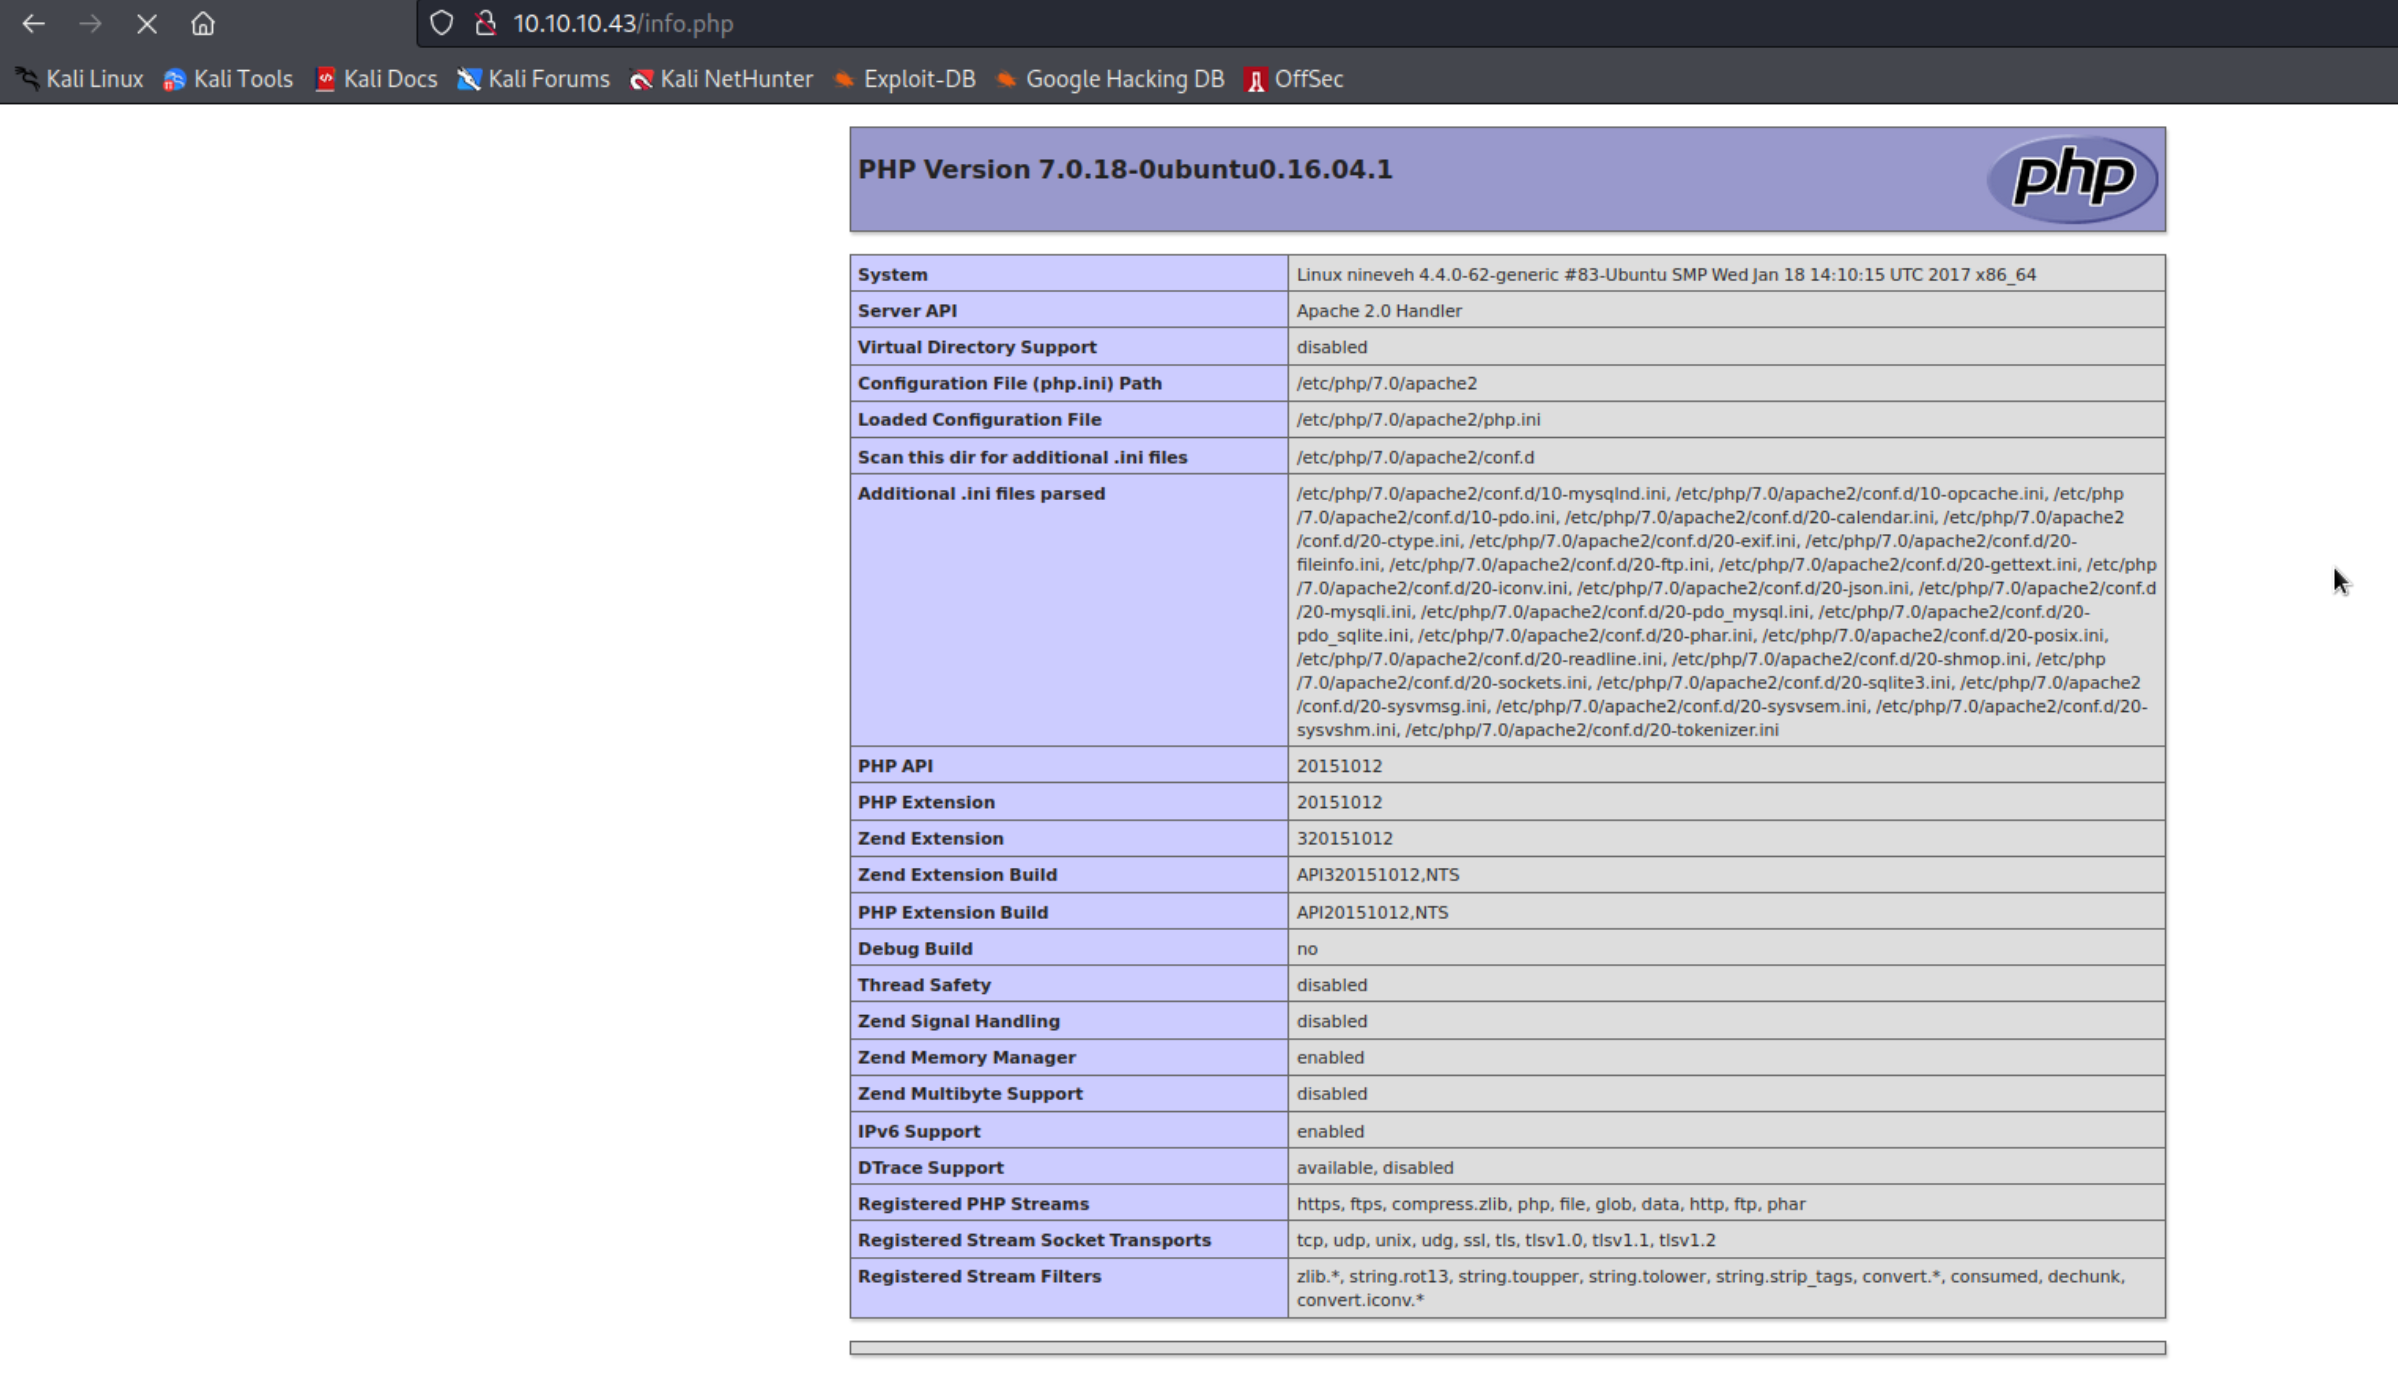Click the 'Debug Build' label

pos(914,948)
